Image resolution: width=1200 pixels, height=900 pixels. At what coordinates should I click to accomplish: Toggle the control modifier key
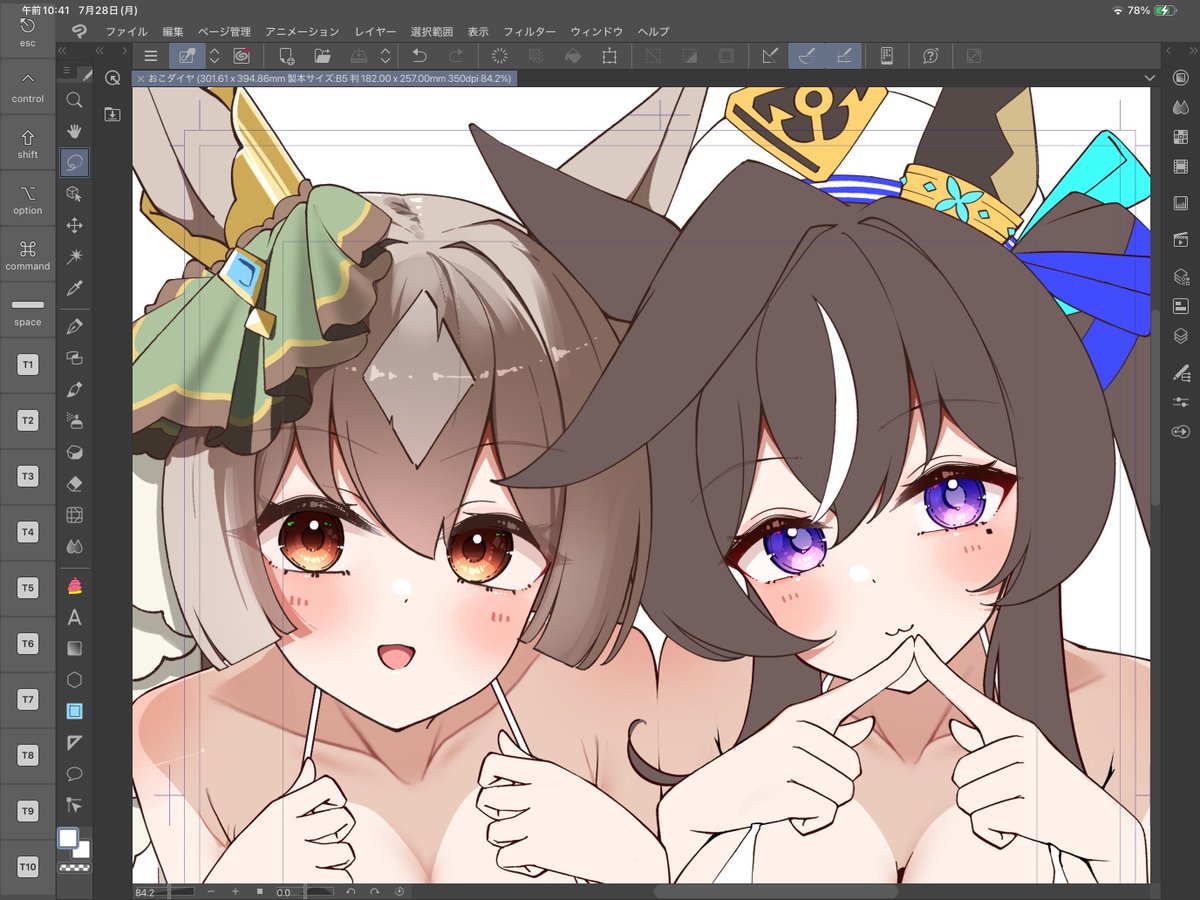[28, 88]
